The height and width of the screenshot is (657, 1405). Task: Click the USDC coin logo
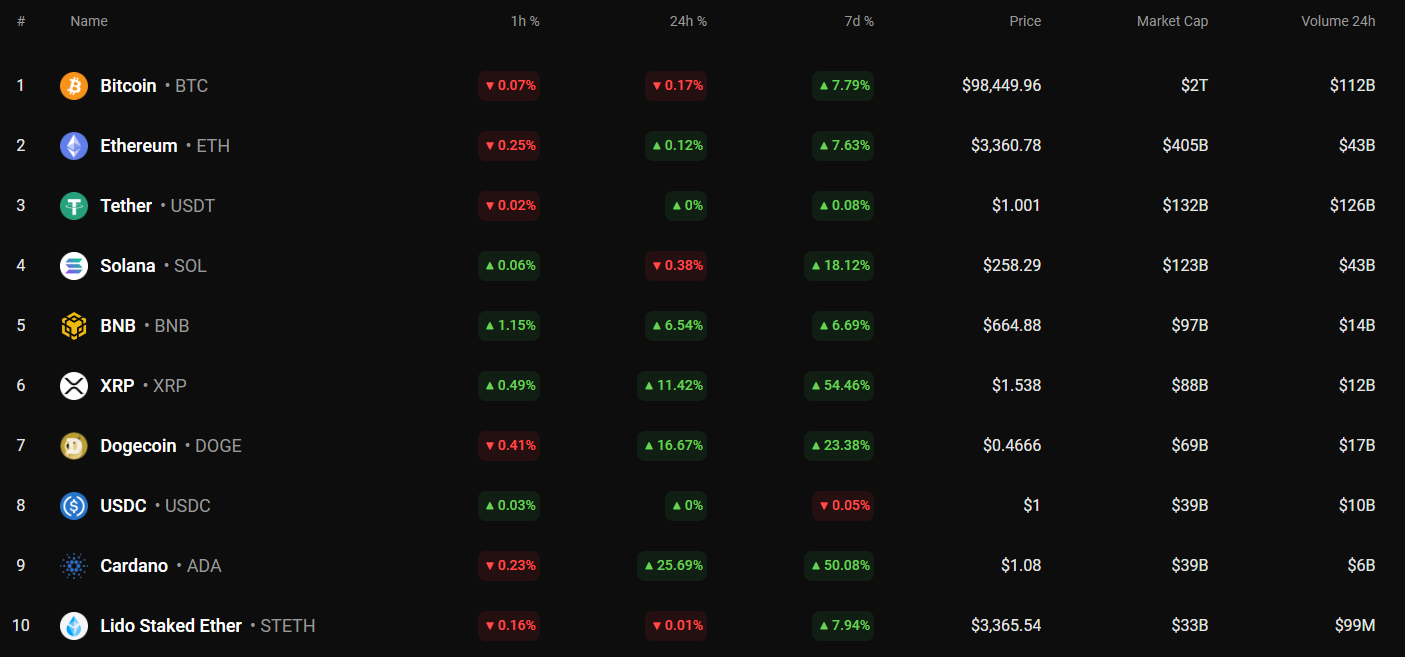[74, 506]
